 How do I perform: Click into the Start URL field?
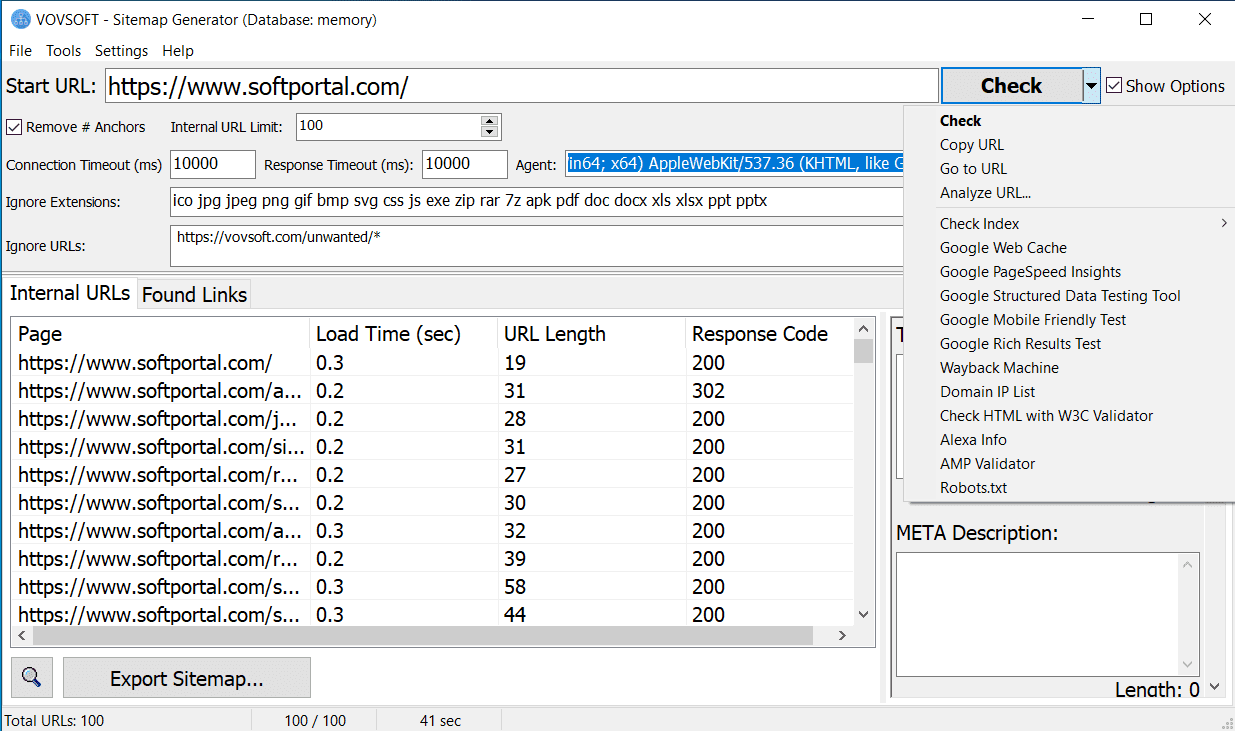pyautogui.click(x=520, y=86)
